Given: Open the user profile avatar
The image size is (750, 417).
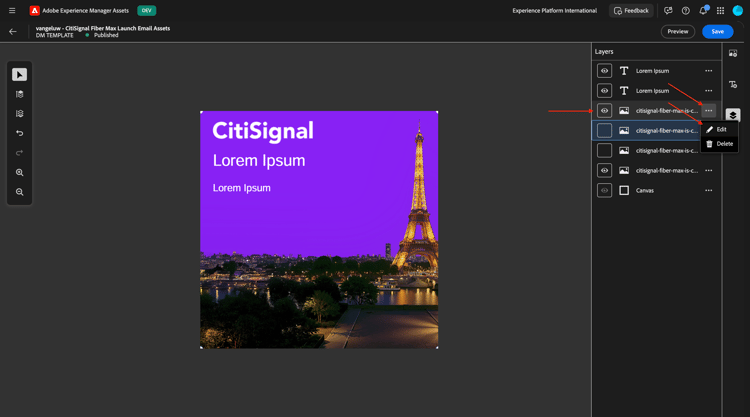Looking at the screenshot, I should click(x=738, y=11).
